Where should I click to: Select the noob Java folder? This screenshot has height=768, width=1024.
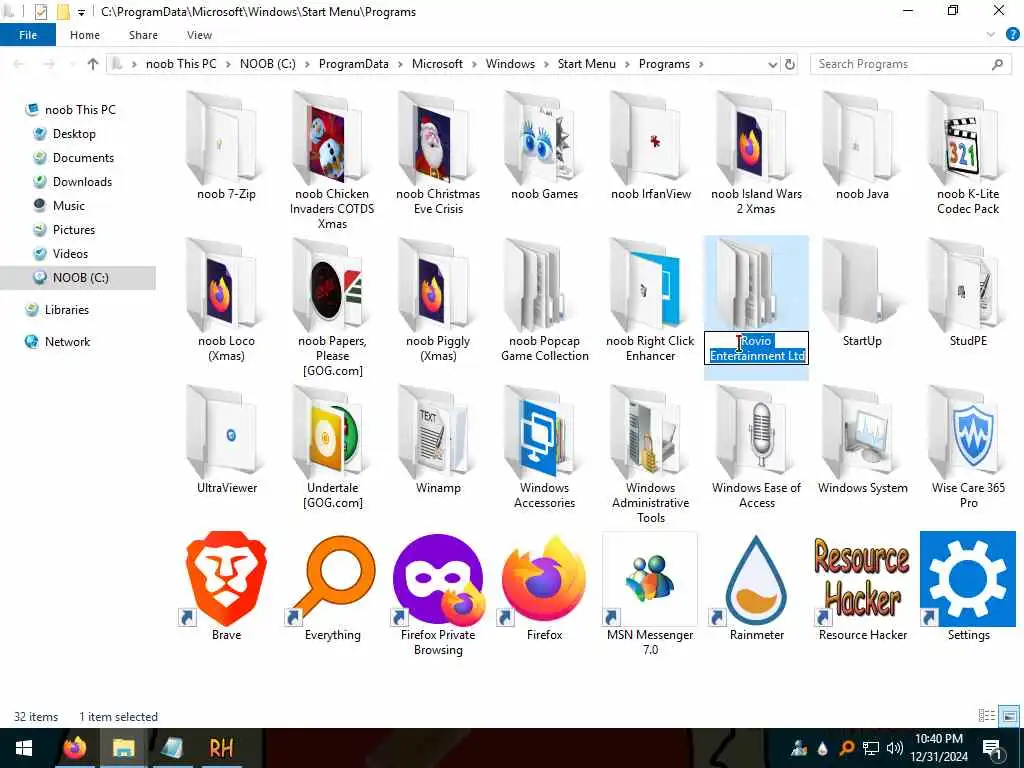coord(862,145)
